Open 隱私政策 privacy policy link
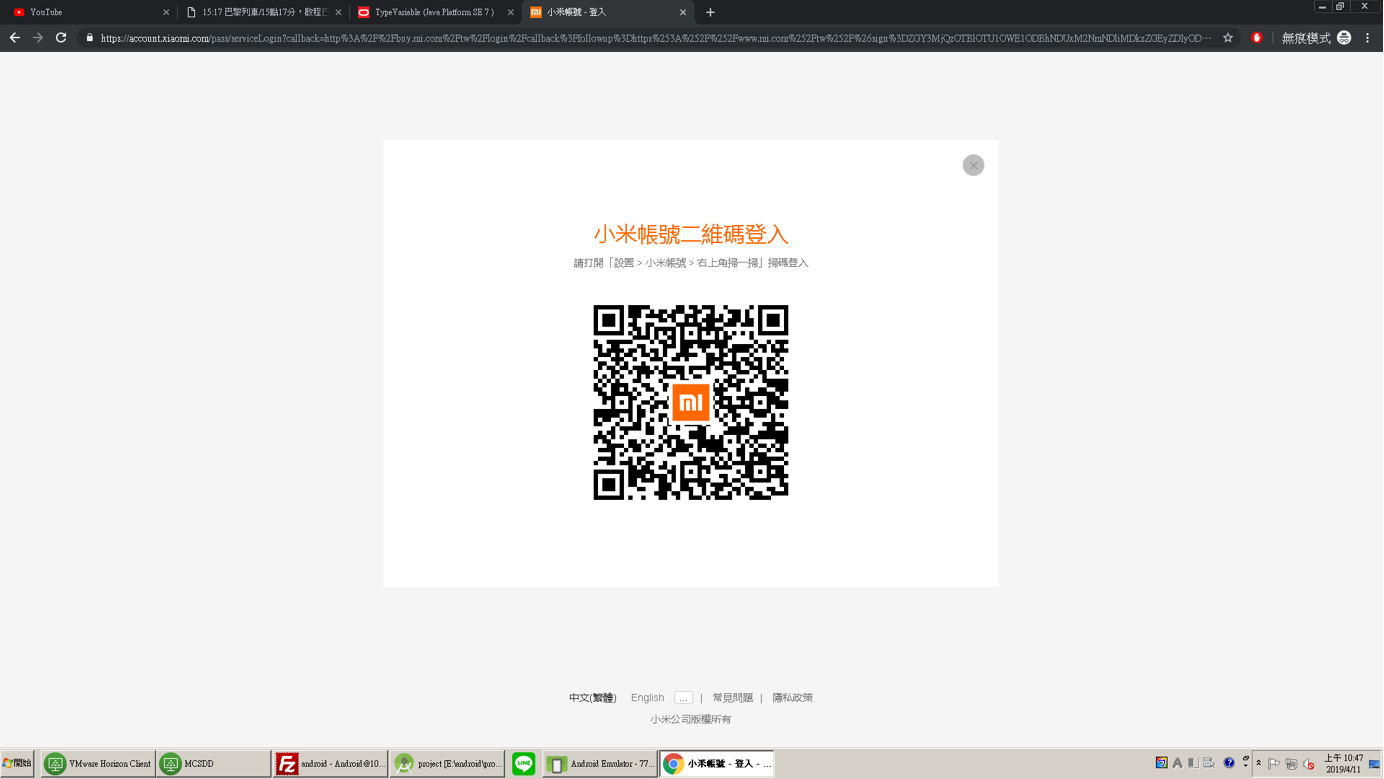The height and width of the screenshot is (779, 1384). (x=792, y=698)
